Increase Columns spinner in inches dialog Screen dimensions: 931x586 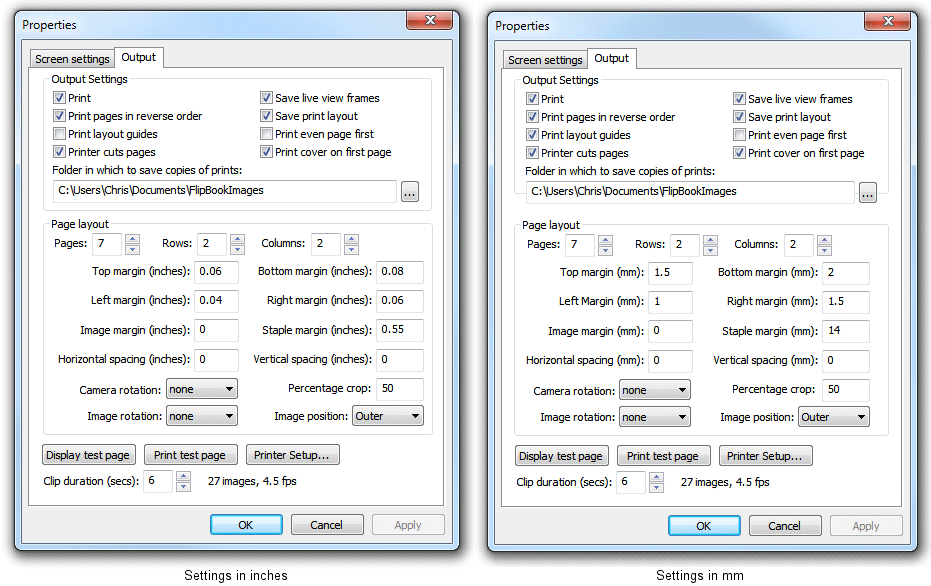[352, 239]
